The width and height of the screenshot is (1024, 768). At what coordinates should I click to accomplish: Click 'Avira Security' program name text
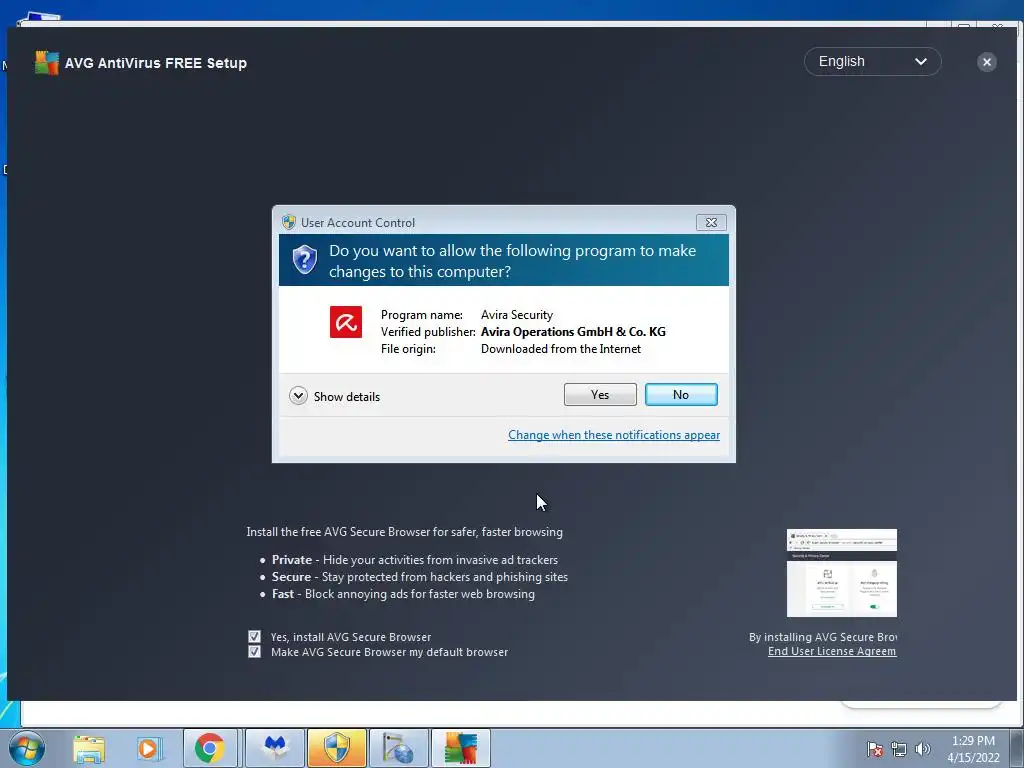pyautogui.click(x=517, y=315)
